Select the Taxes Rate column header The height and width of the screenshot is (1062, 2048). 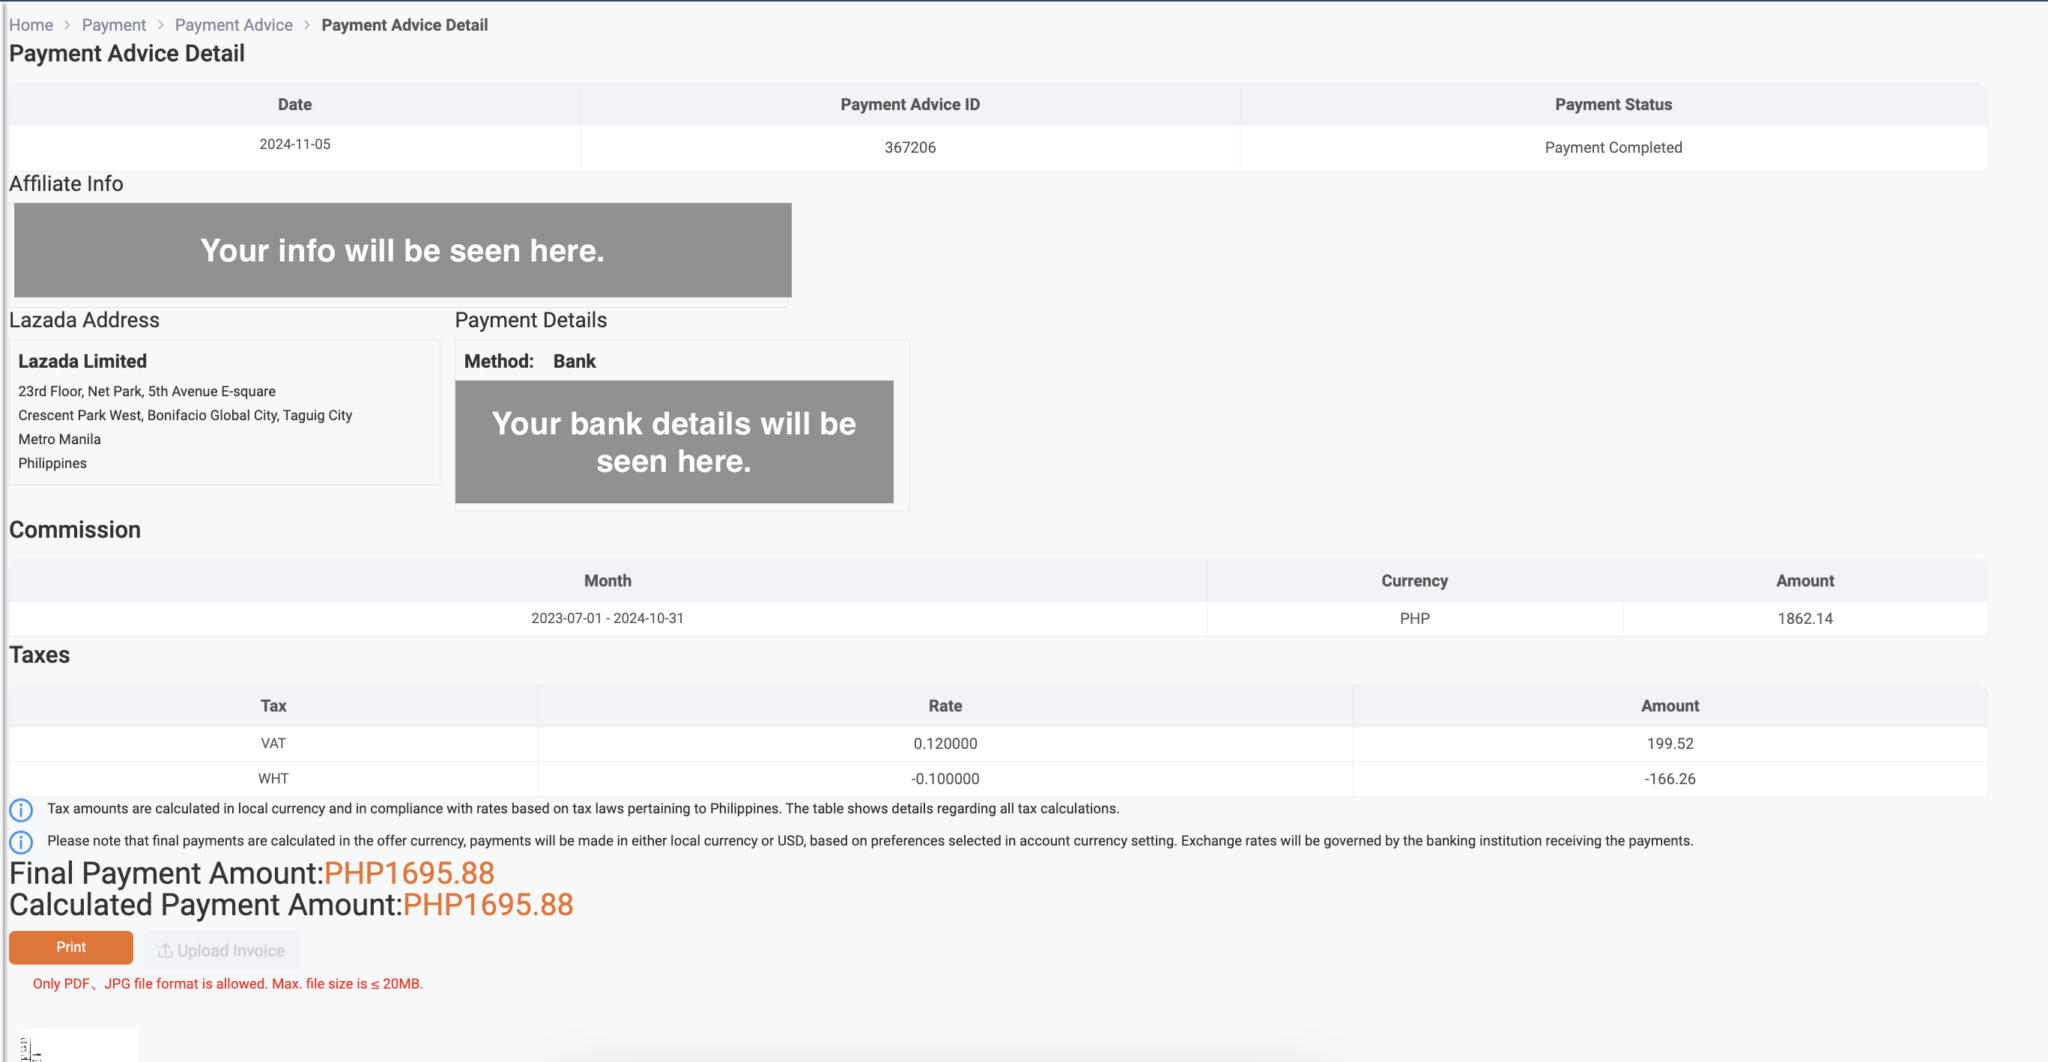[x=945, y=705]
